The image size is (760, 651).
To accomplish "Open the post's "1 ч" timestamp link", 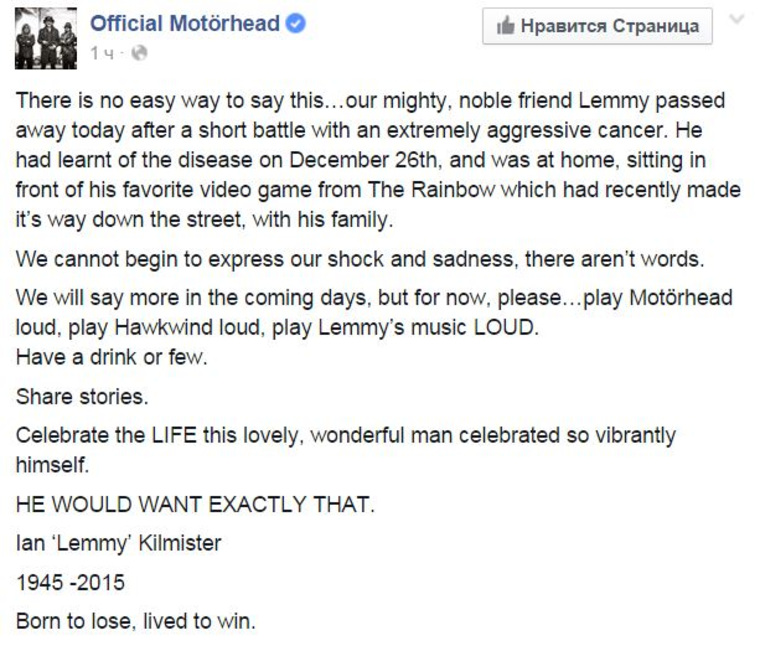I will point(102,53).
